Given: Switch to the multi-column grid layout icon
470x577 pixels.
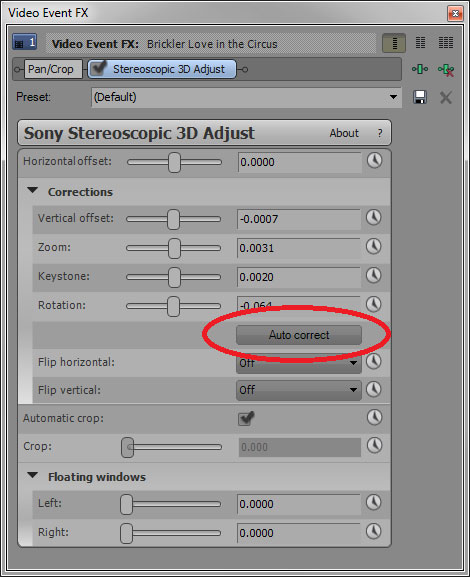Looking at the screenshot, I should [x=446, y=43].
